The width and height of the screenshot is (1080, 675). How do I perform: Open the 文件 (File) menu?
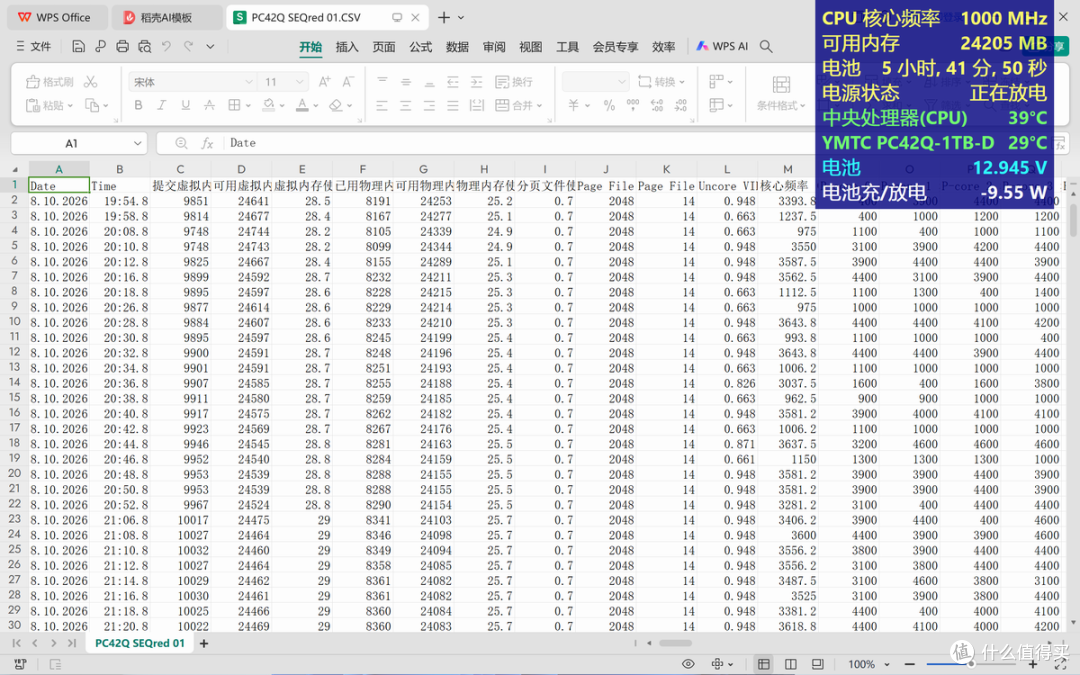pyautogui.click(x=34, y=46)
